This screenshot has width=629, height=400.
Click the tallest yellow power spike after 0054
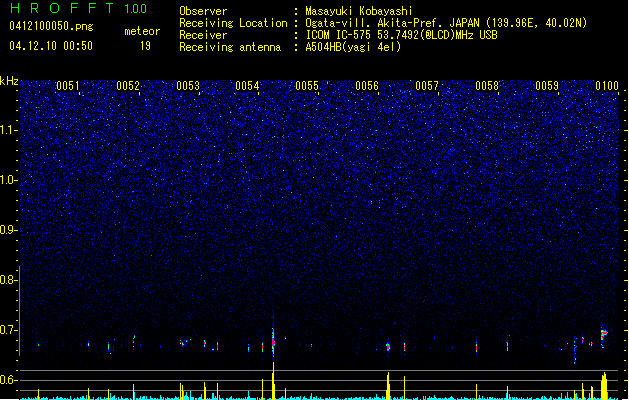point(273,380)
